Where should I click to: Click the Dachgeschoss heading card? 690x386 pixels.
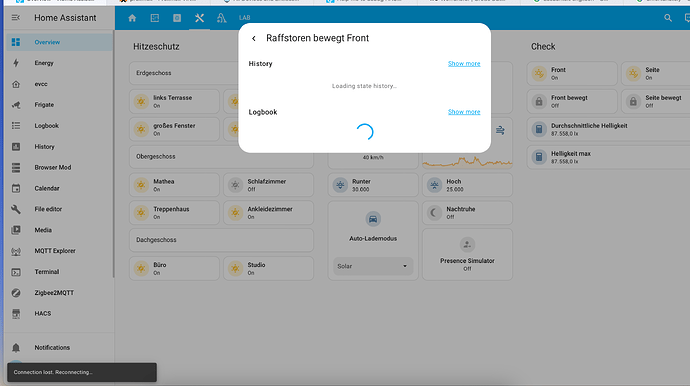[x=221, y=240]
